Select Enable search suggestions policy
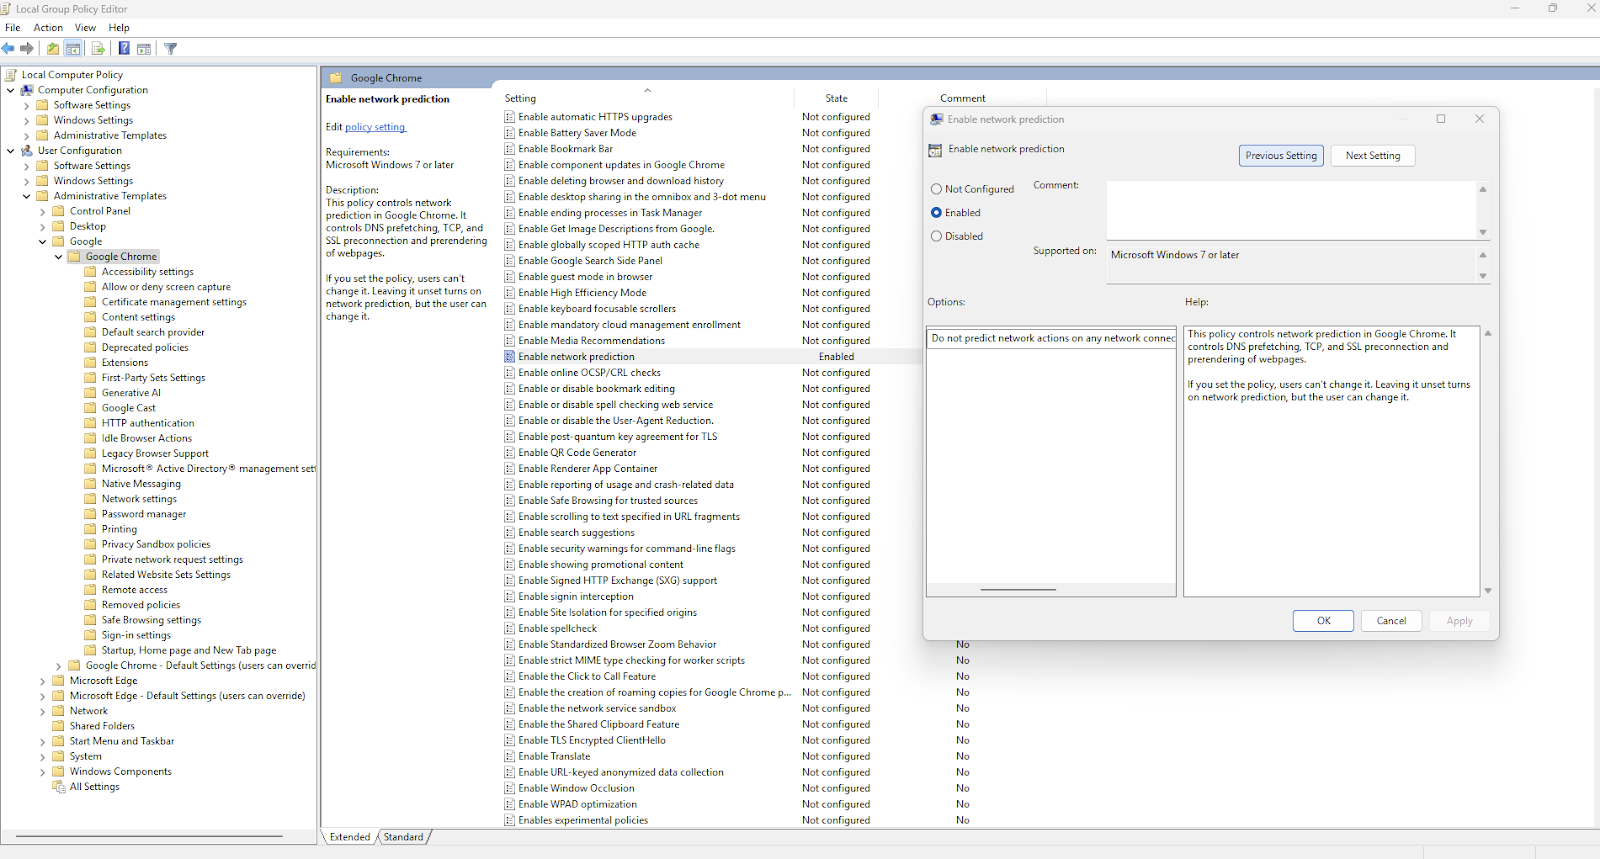This screenshot has width=1600, height=859. pyautogui.click(x=576, y=533)
